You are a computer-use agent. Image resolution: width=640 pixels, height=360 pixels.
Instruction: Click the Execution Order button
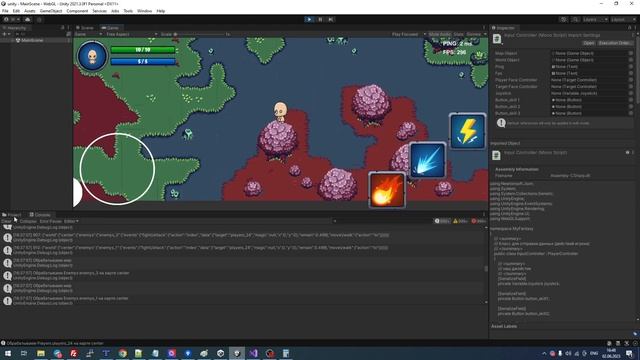(x=615, y=43)
